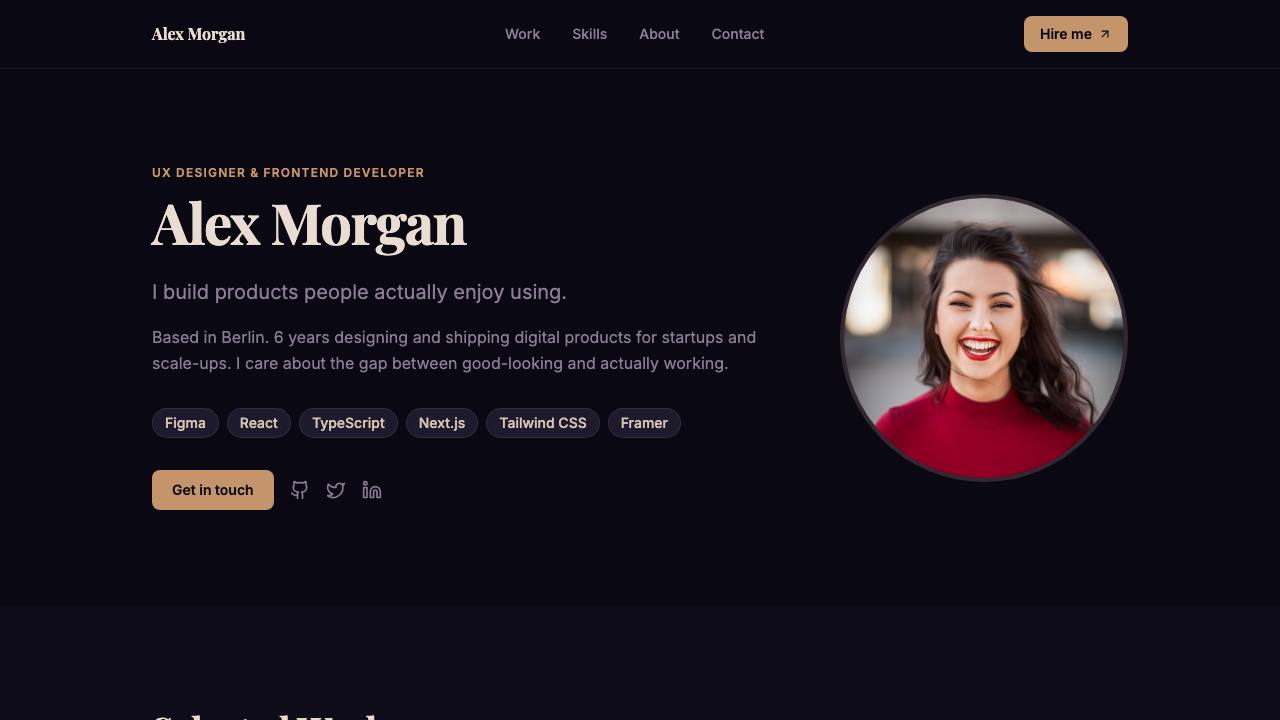Click the UX Designer & Frontend Developer label
This screenshot has width=1280, height=720.
tap(288, 173)
